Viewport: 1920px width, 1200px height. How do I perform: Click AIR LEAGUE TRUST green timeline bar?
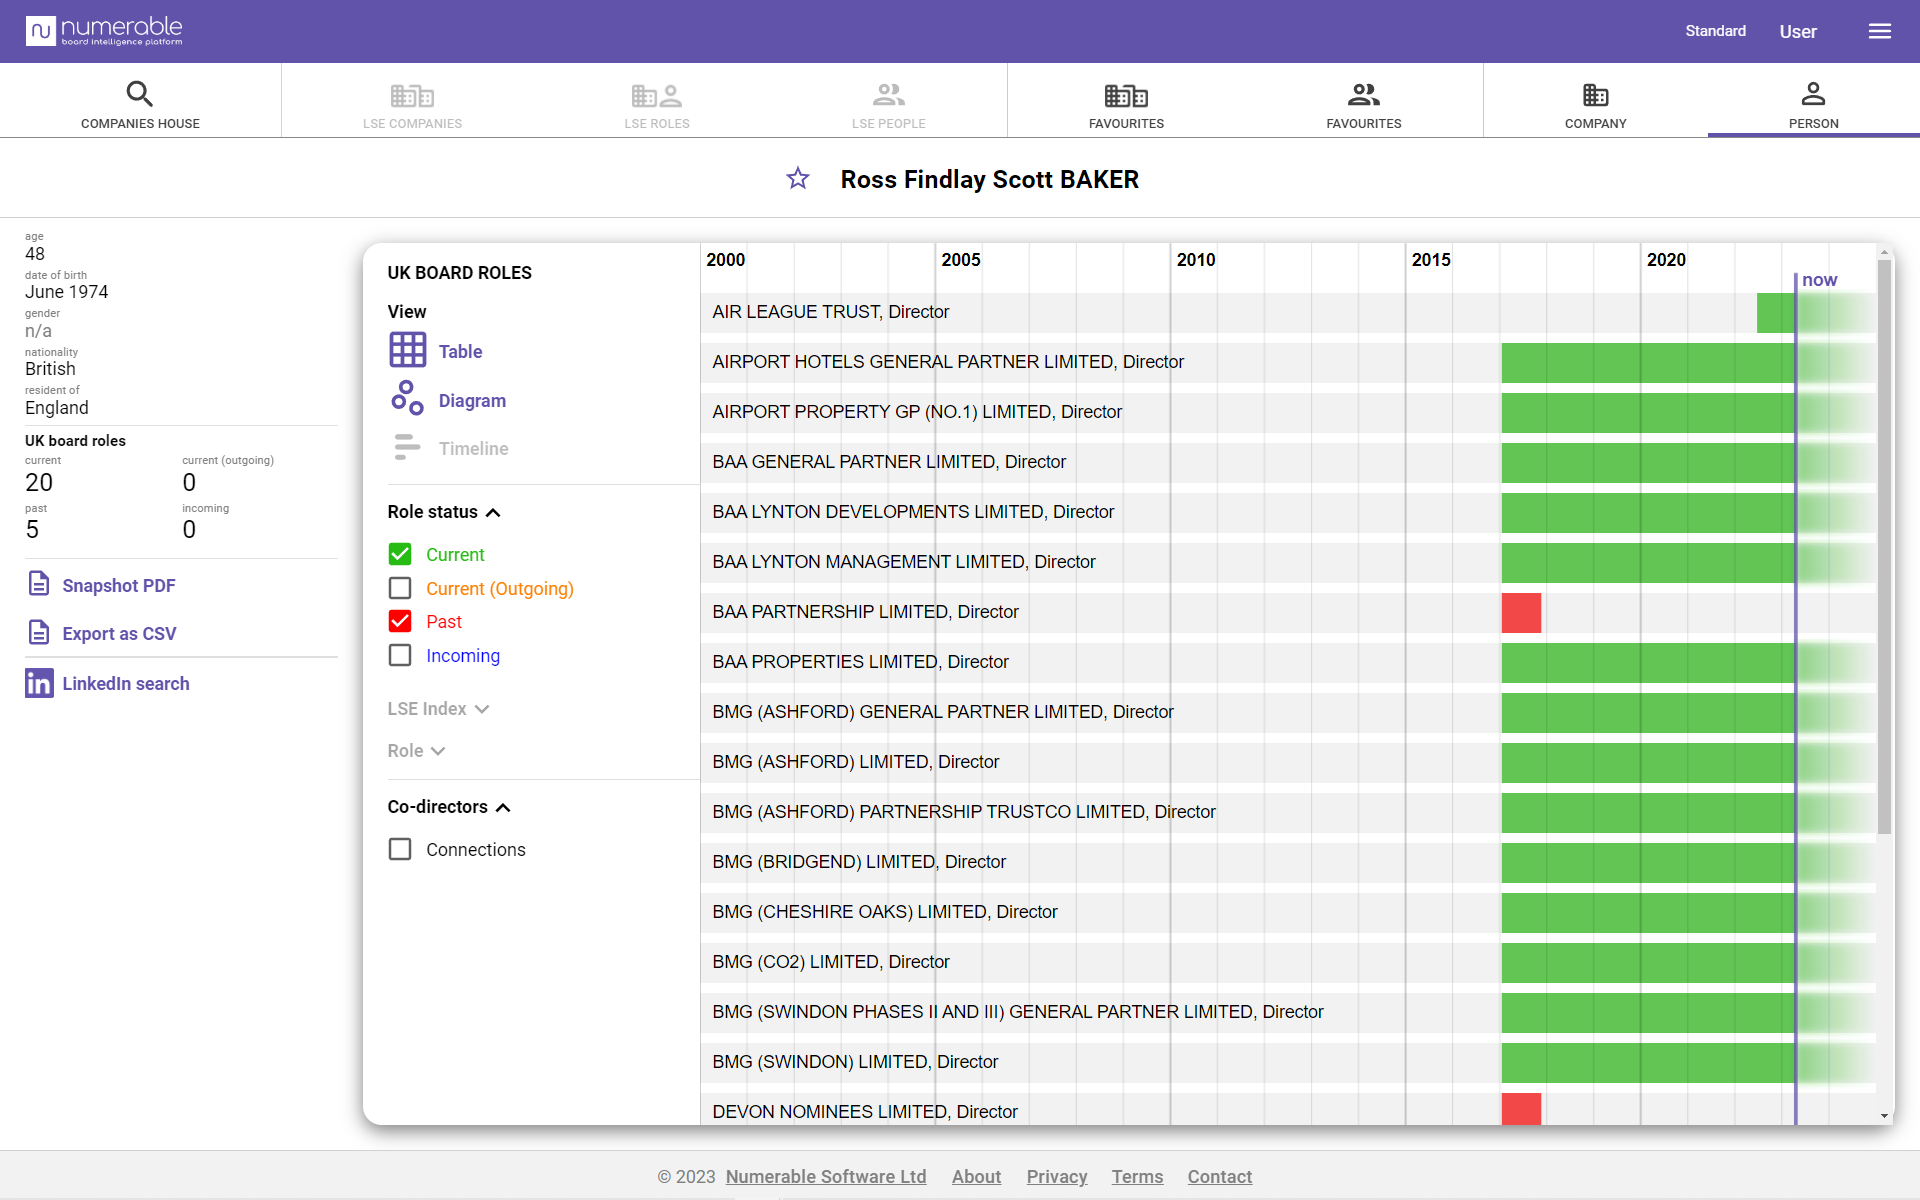(1776, 313)
